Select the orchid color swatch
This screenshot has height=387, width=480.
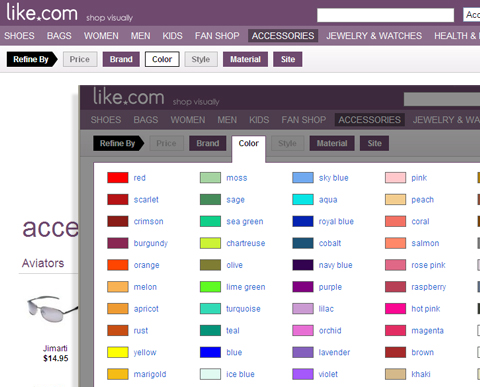point(303,330)
